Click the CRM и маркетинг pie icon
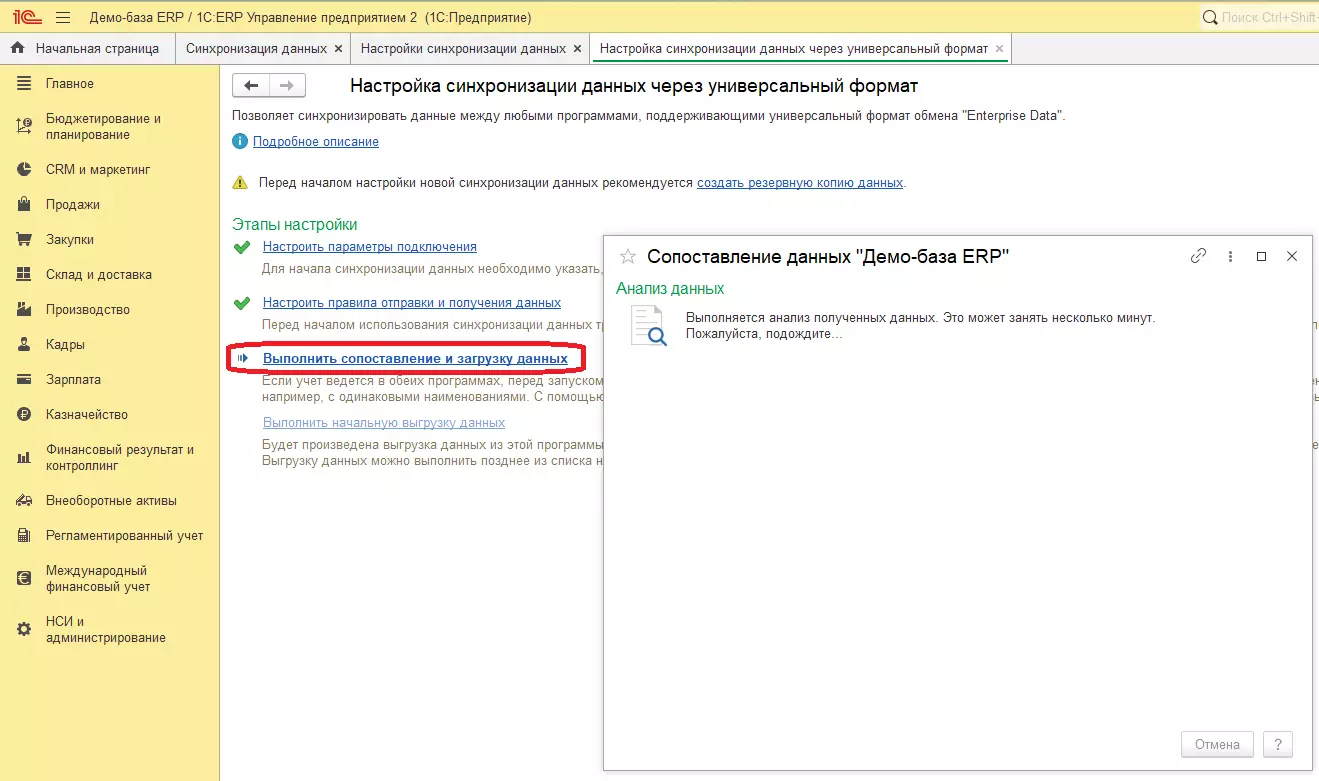 25,170
